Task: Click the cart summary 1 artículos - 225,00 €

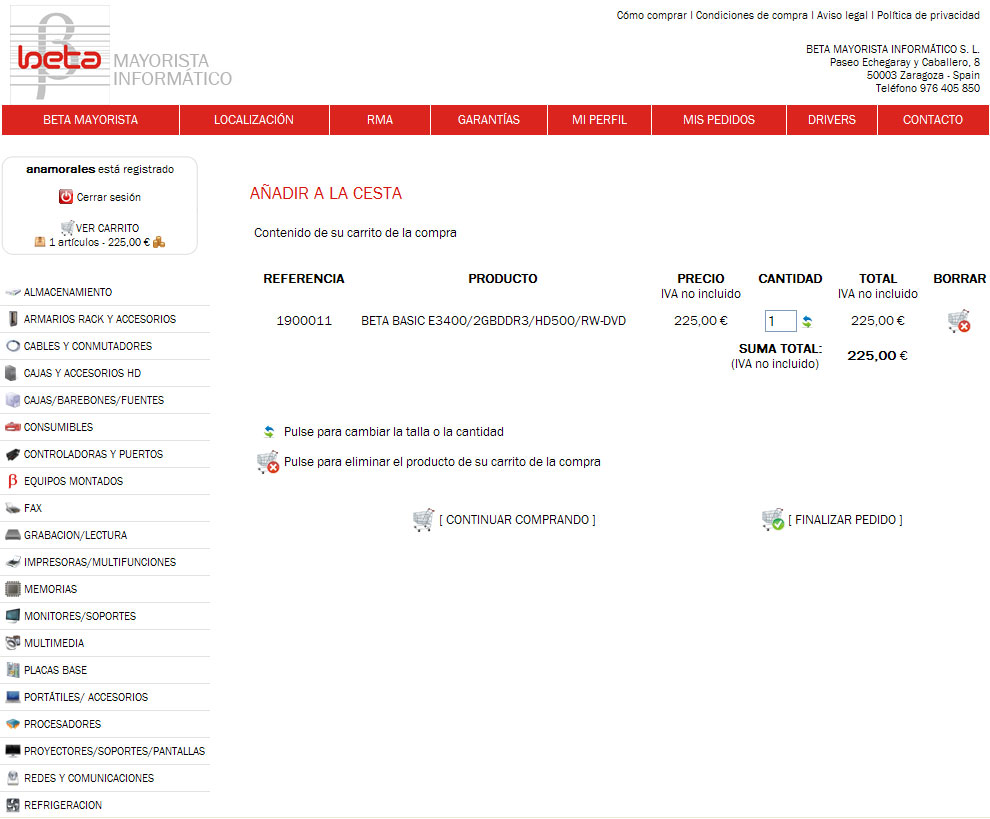Action: click(100, 242)
